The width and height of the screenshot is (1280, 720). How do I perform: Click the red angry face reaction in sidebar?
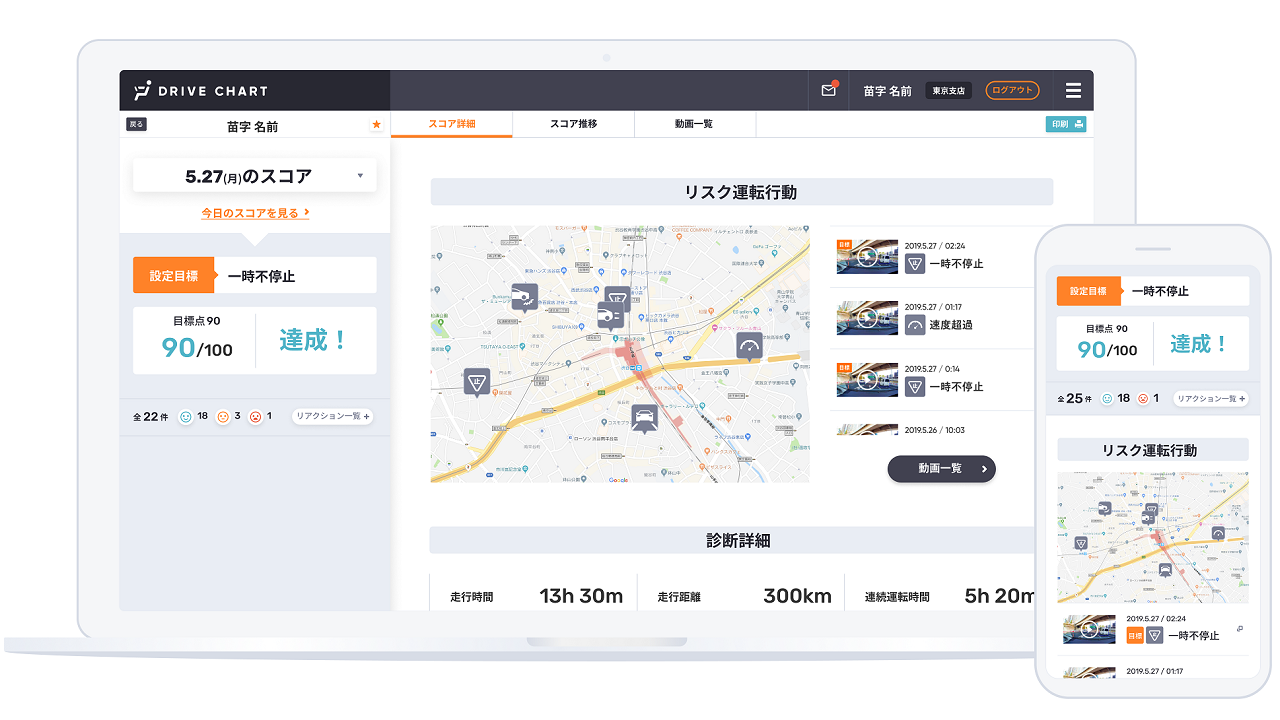tap(255, 416)
